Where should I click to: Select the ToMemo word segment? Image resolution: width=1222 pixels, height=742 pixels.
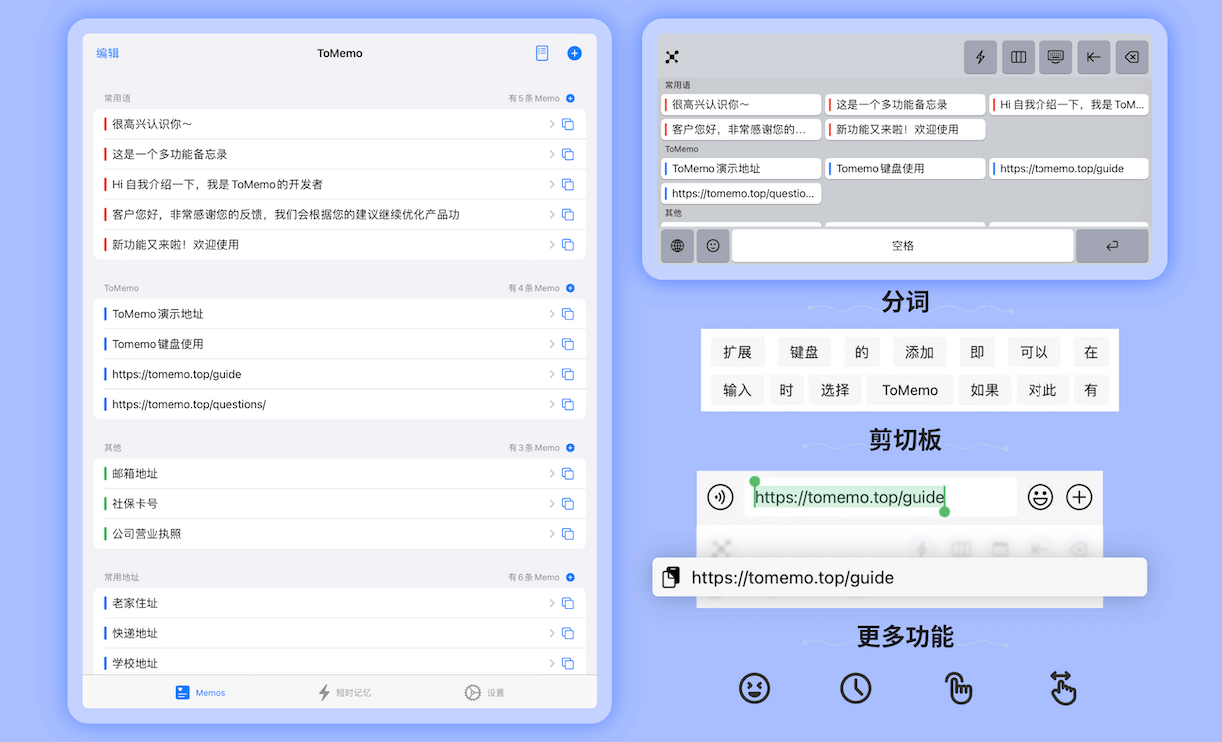pyautogui.click(x=910, y=390)
